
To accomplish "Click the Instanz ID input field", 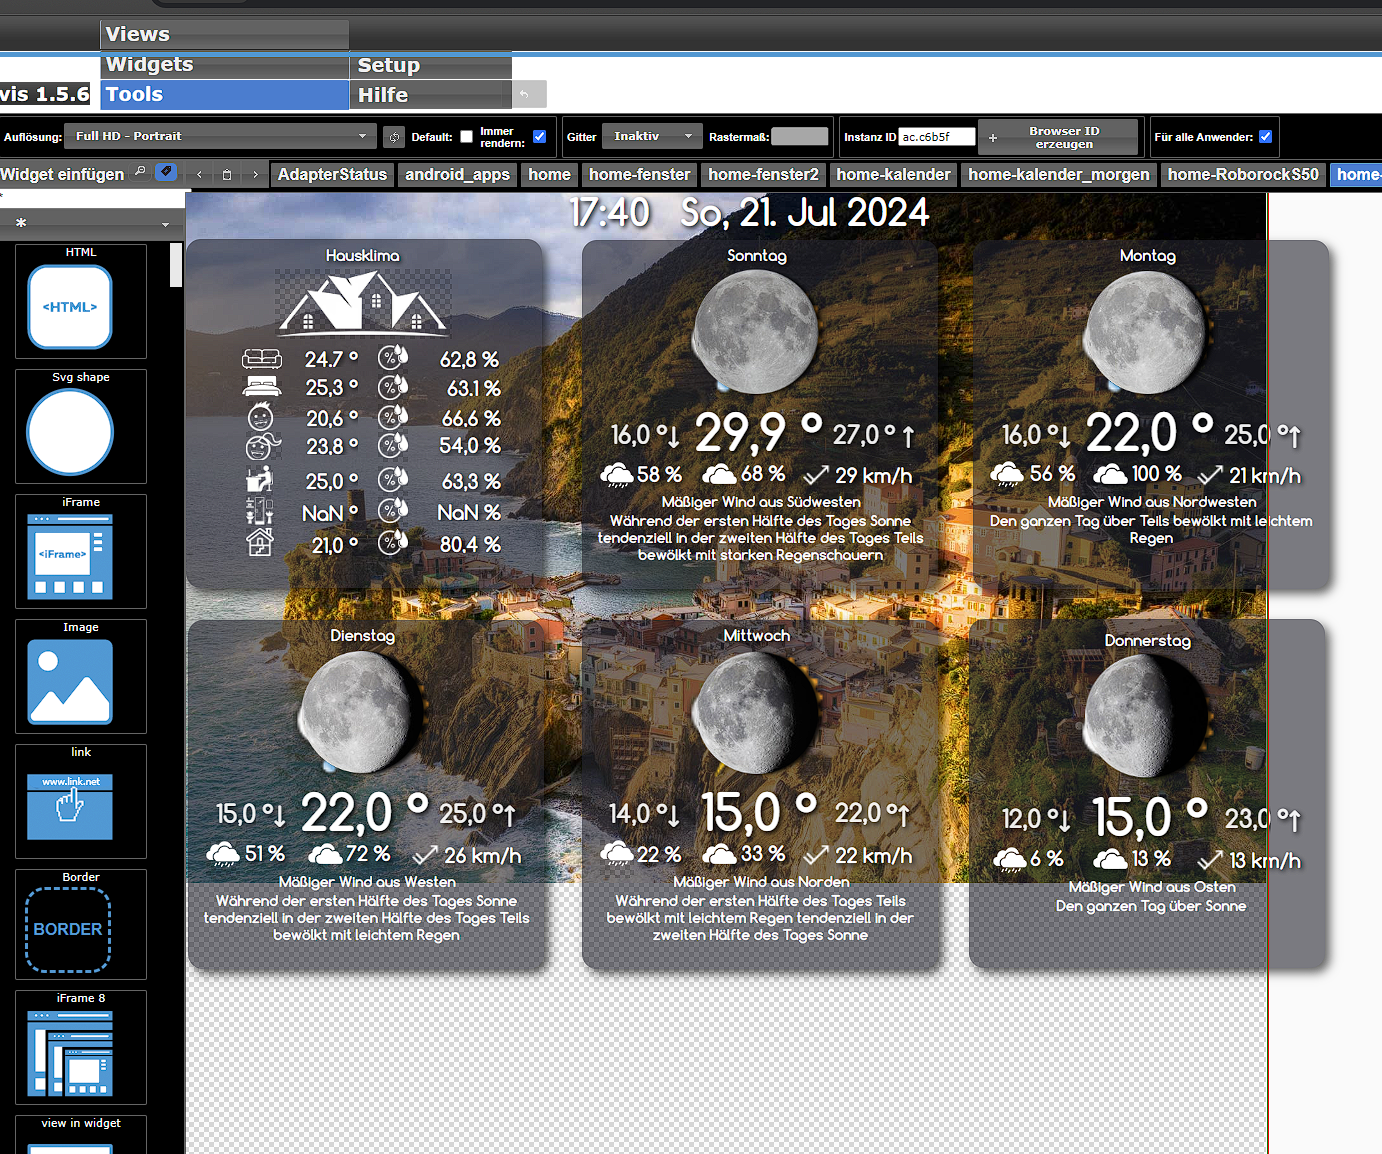I will (x=936, y=137).
